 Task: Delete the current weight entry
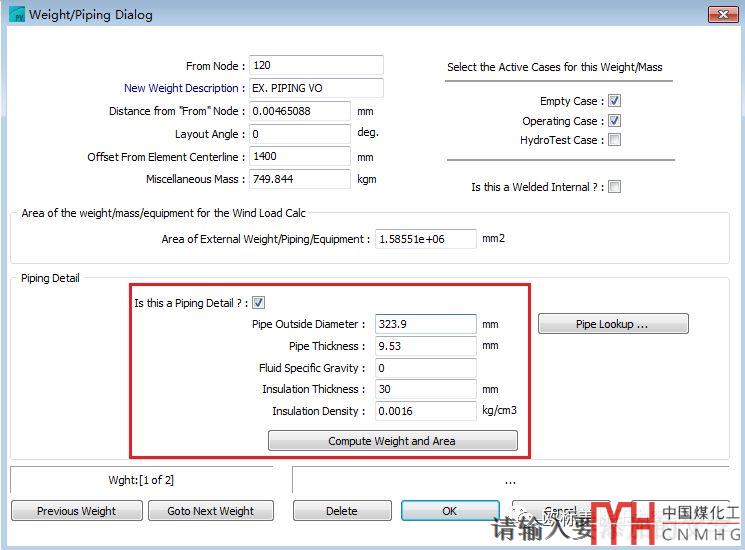pos(341,511)
